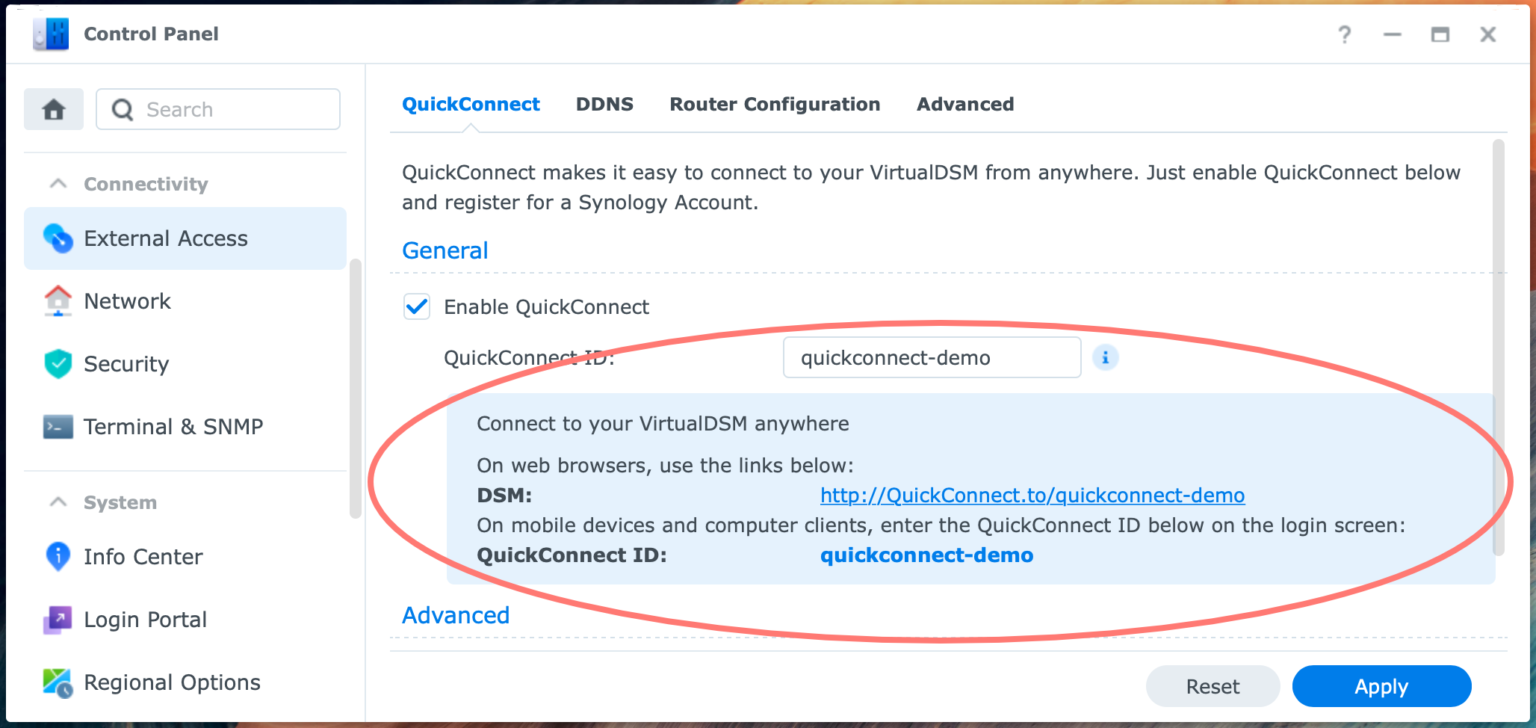Select the Network sidebar icon
Screen dimensions: 1536x728
coord(57,301)
